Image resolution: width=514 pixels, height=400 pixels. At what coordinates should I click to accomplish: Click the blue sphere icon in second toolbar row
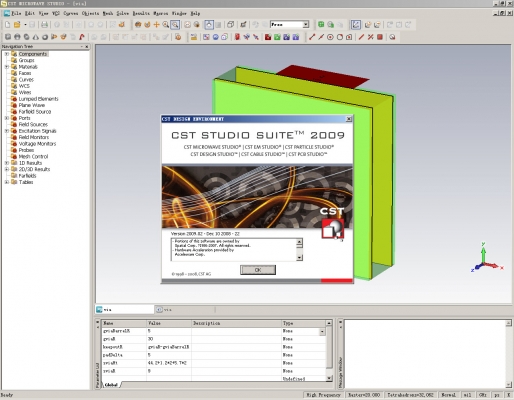(215, 37)
